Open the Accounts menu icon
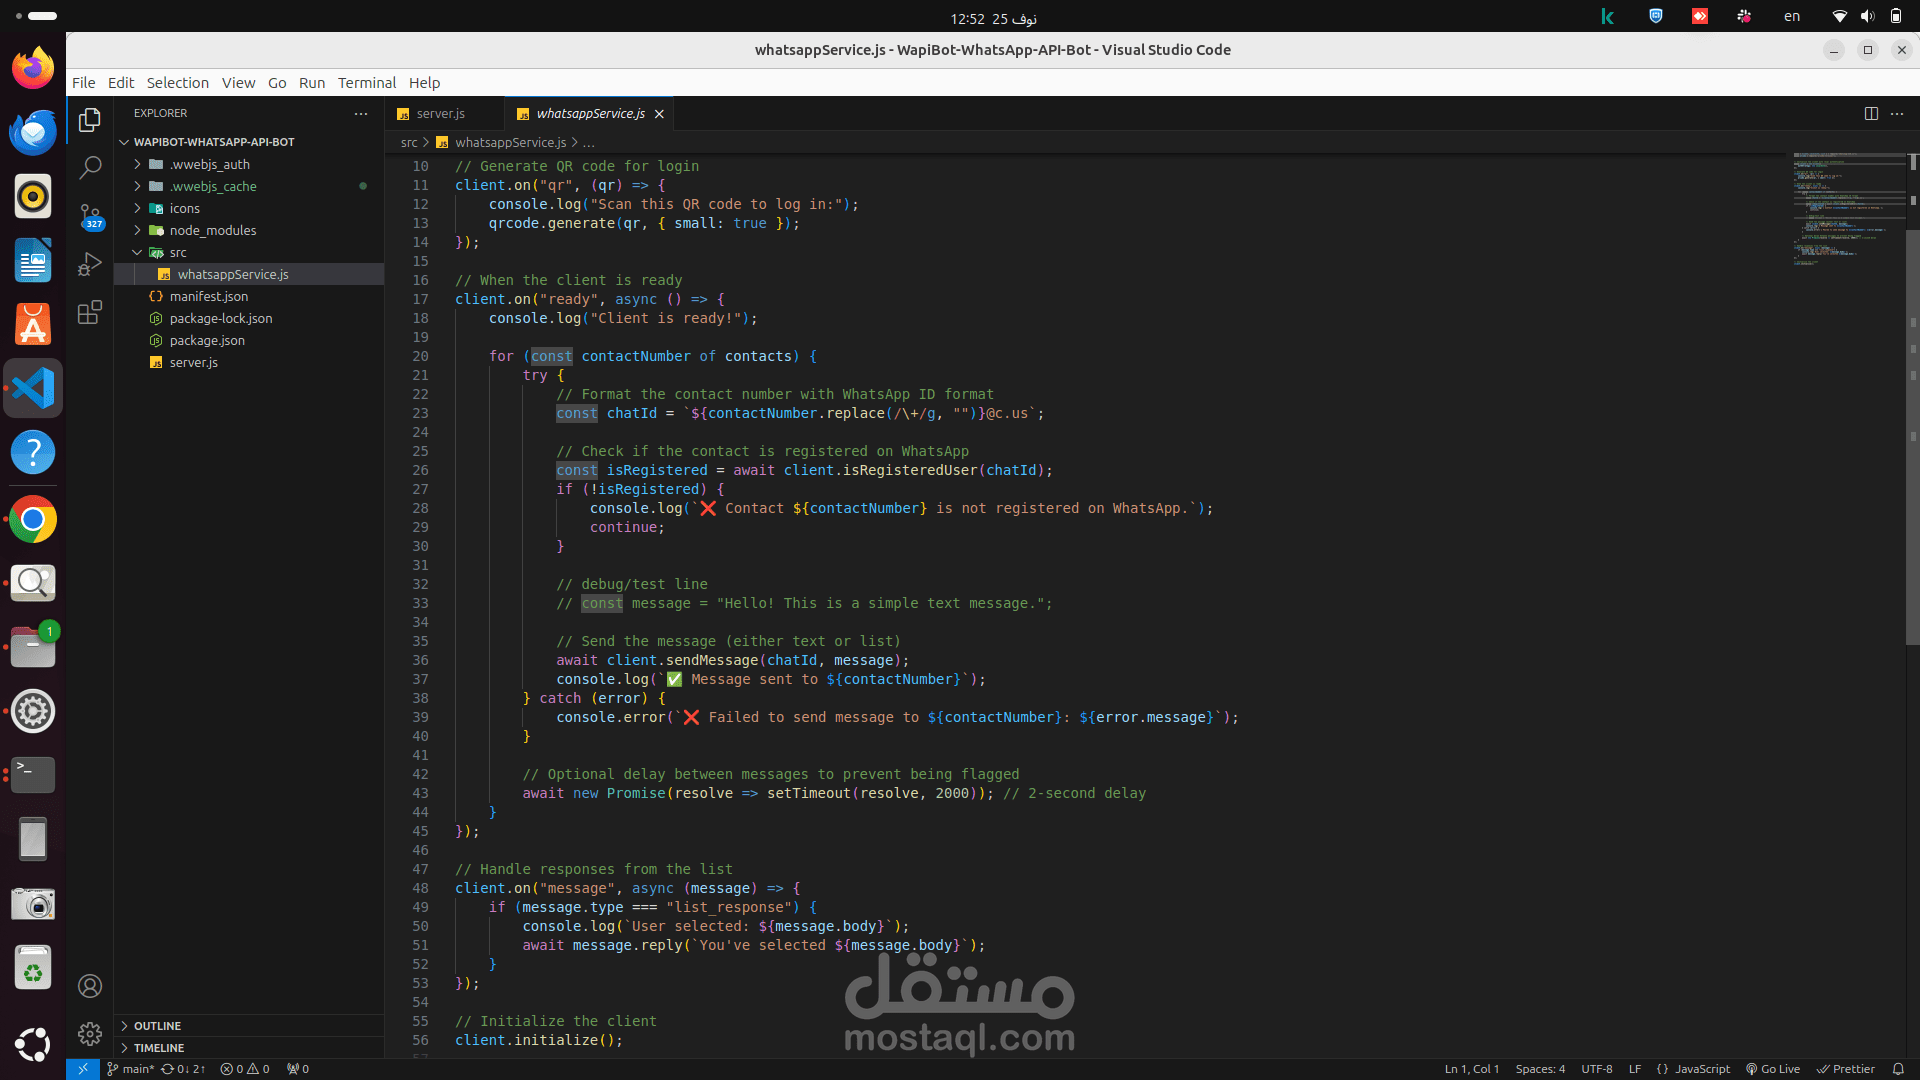 [90, 987]
